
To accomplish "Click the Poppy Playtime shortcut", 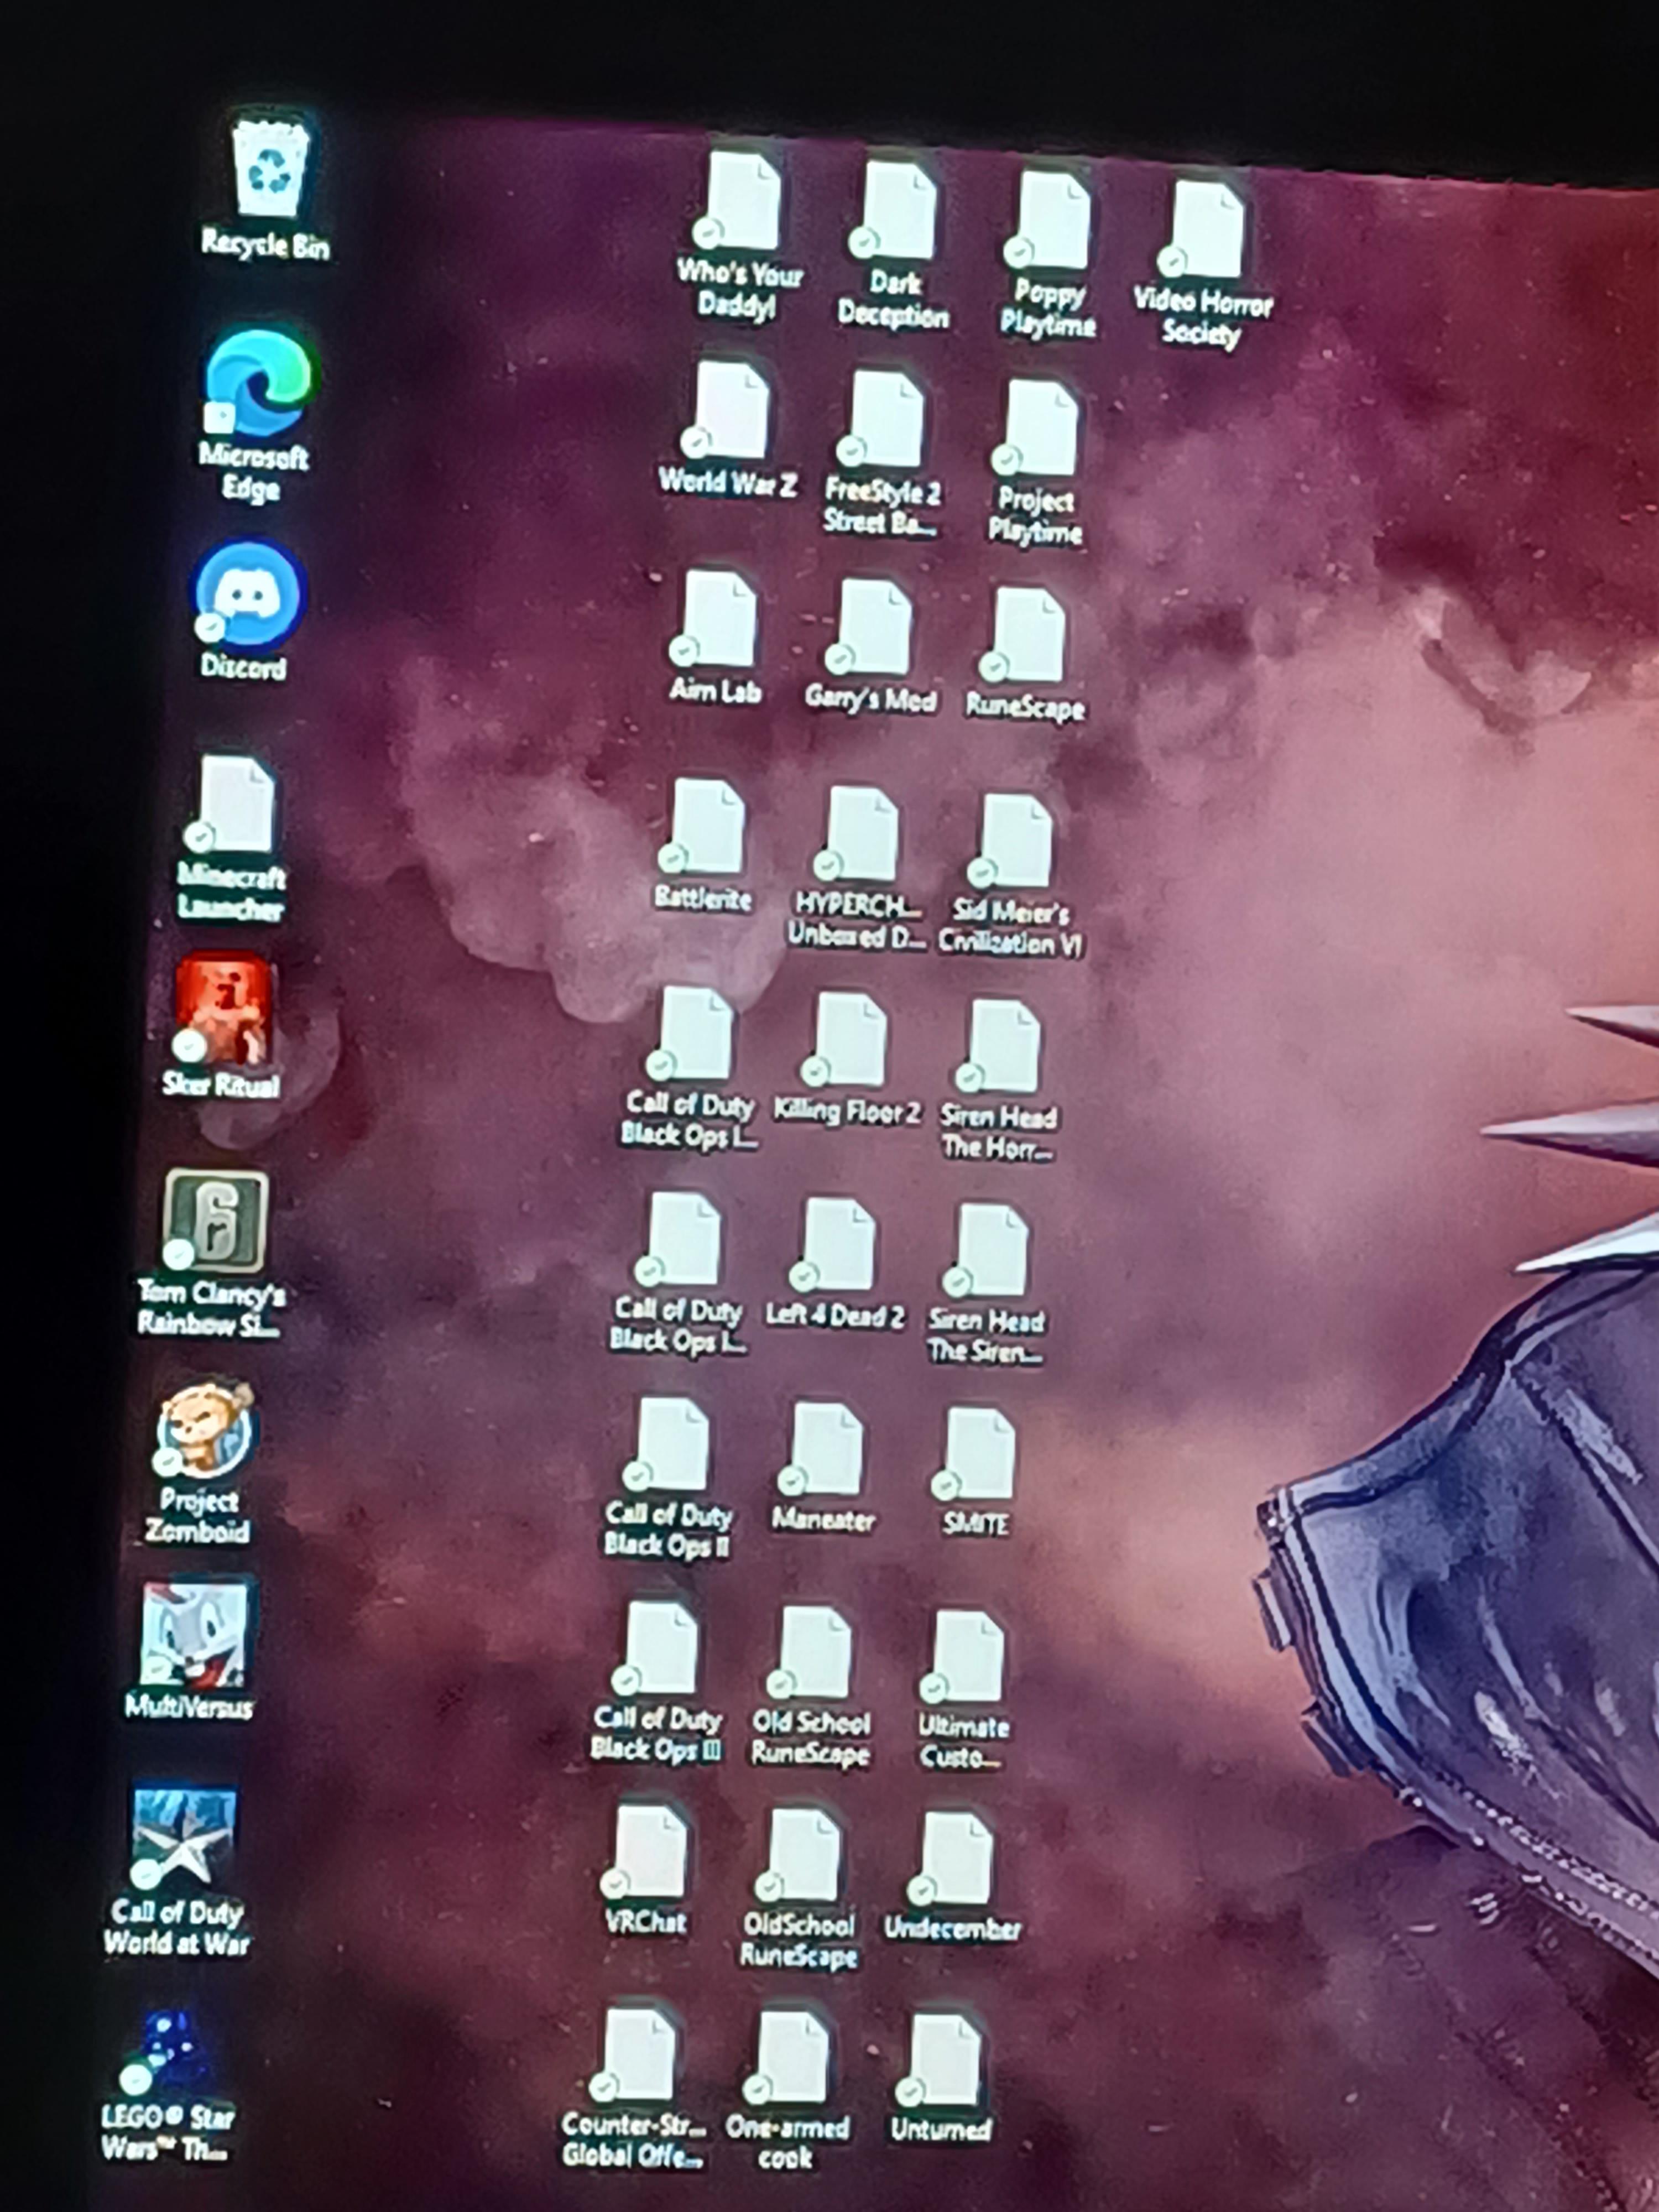I will click(1050, 255).
